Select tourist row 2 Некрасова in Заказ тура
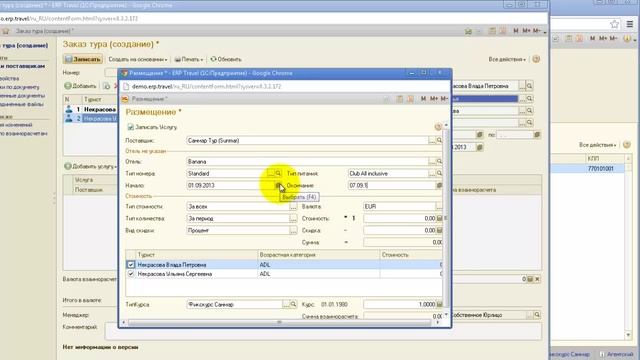 point(91,118)
